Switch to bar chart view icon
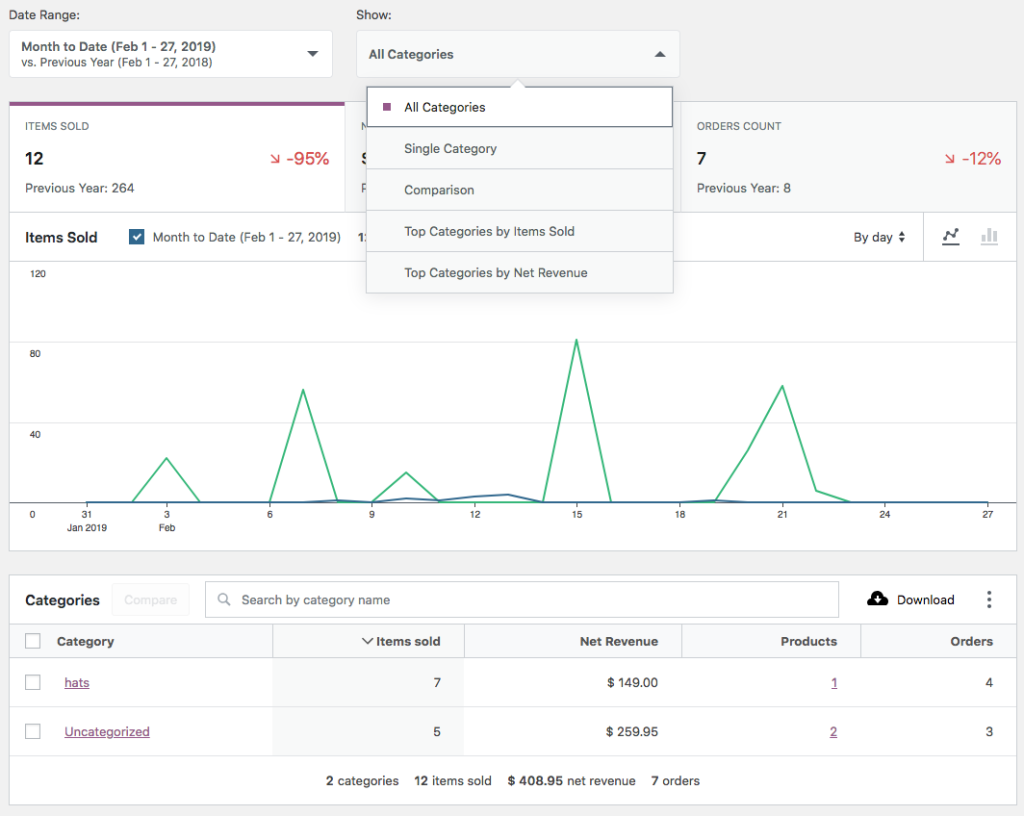This screenshot has height=816, width=1024. coord(989,237)
